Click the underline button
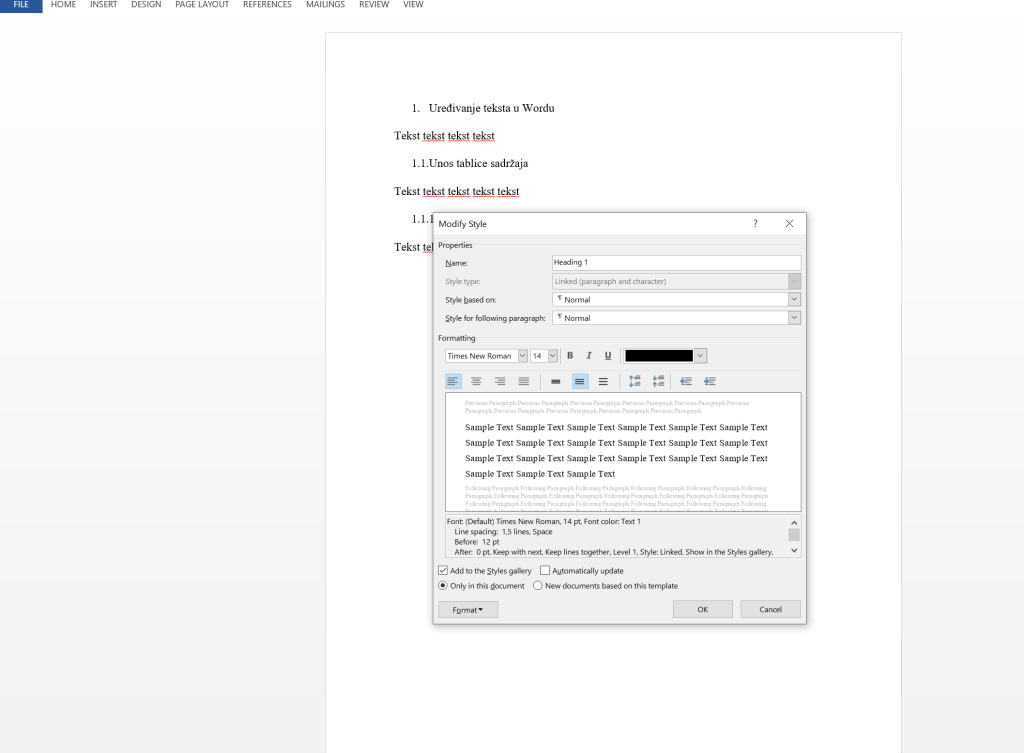 tap(607, 356)
